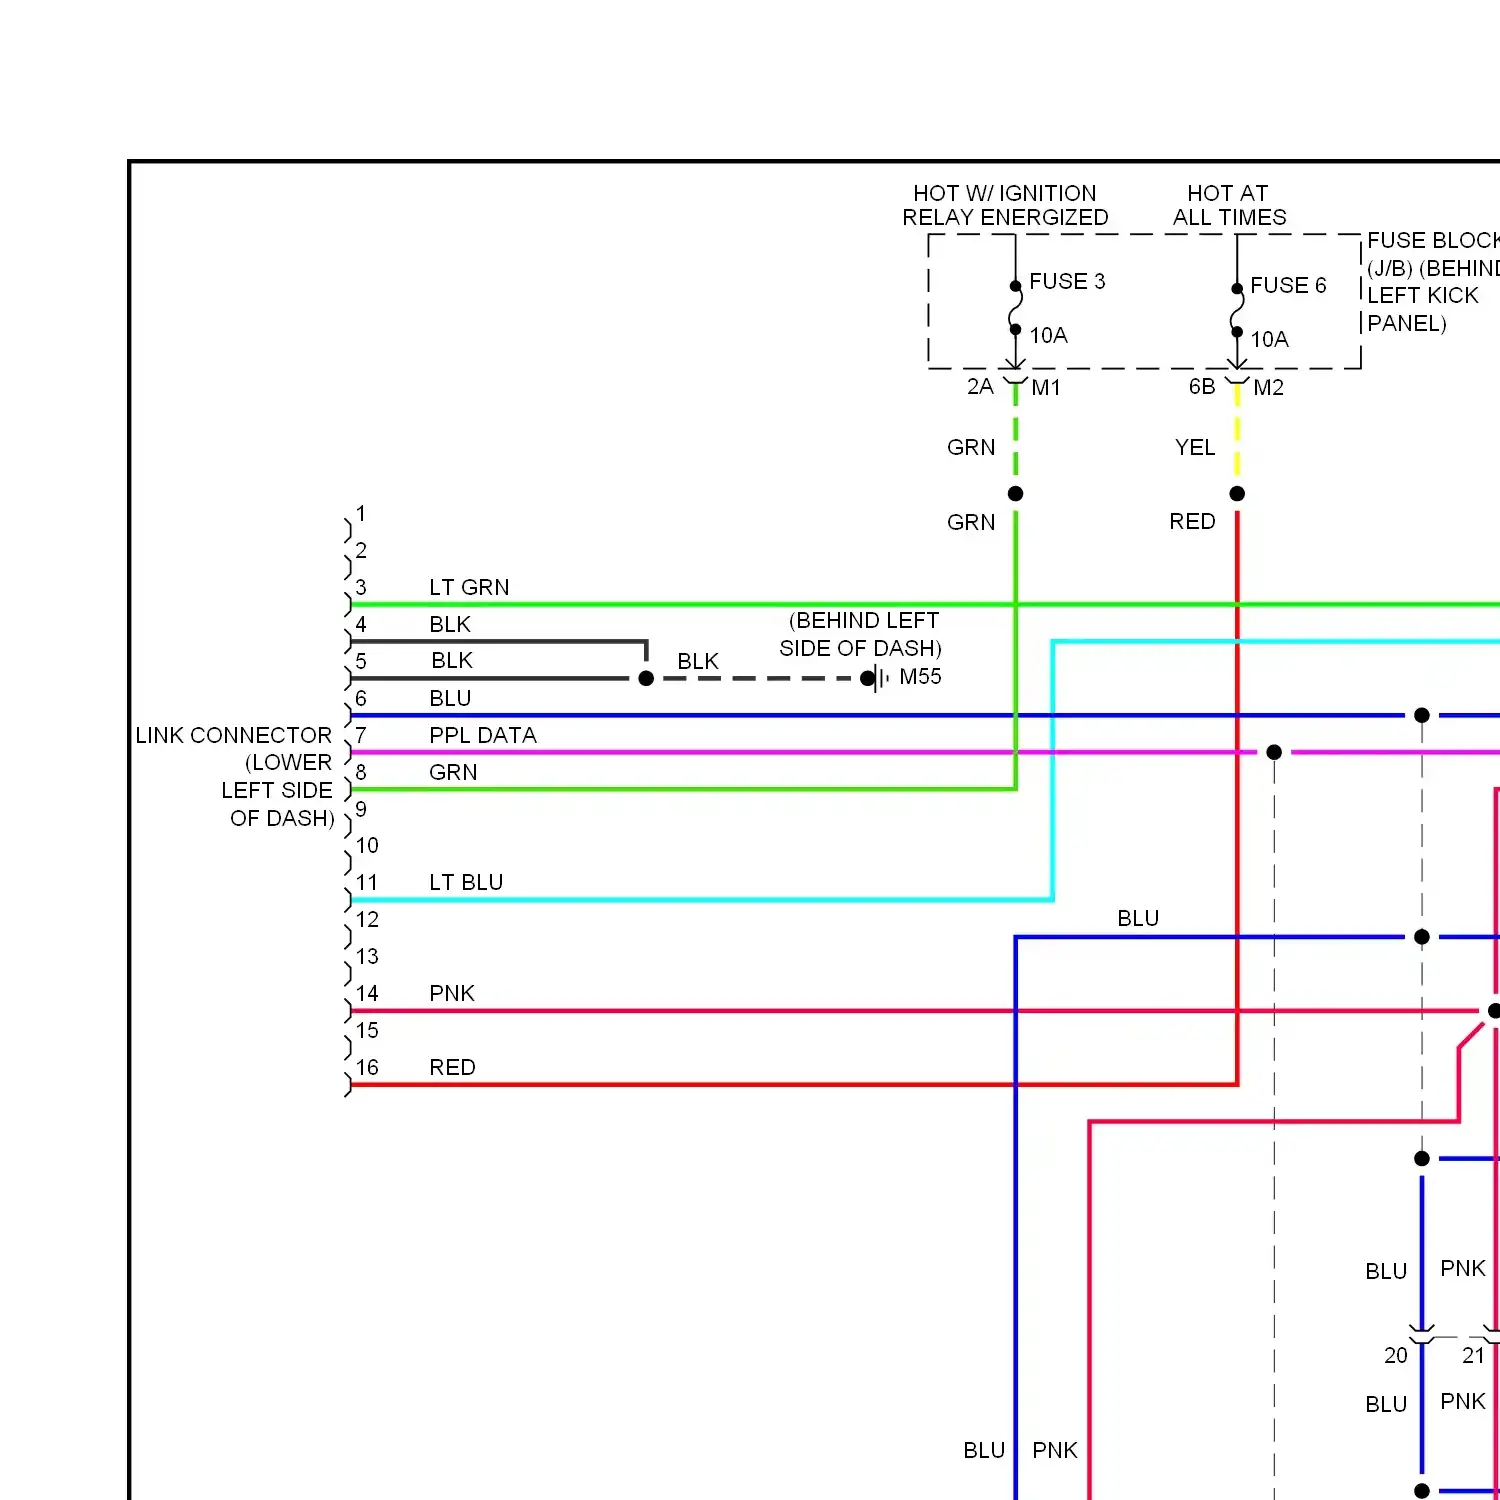
Task: Click the 'M55' ground label
Action: [920, 676]
